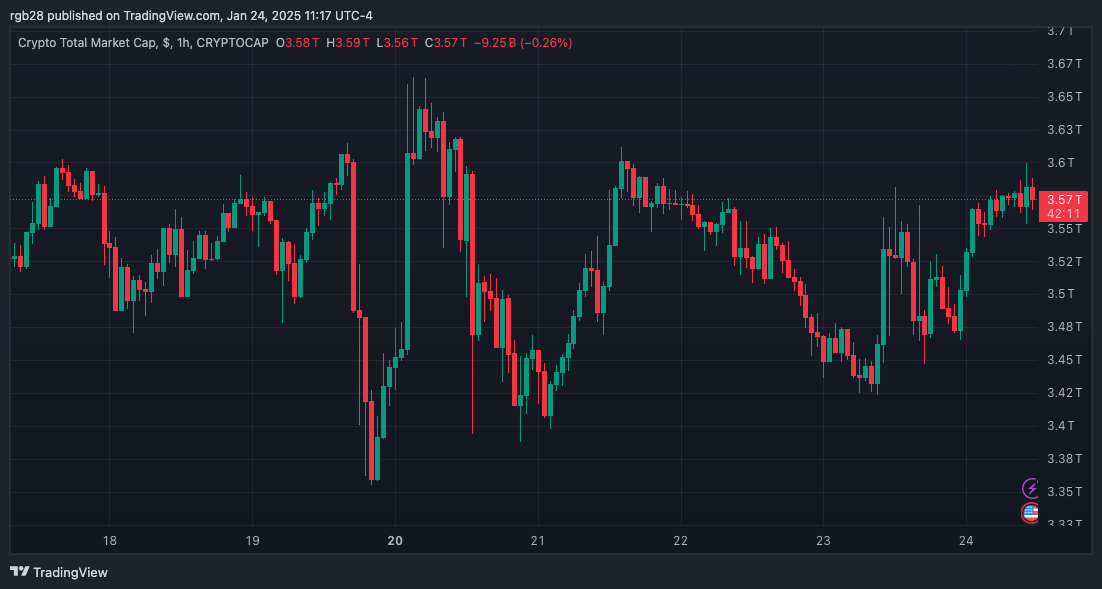Click the '20' date label on time axis

point(395,540)
